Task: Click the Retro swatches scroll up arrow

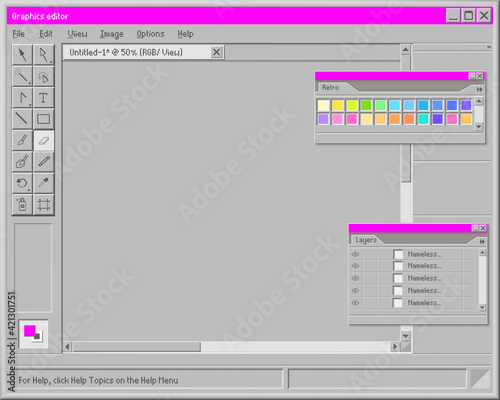Action: 479,101
